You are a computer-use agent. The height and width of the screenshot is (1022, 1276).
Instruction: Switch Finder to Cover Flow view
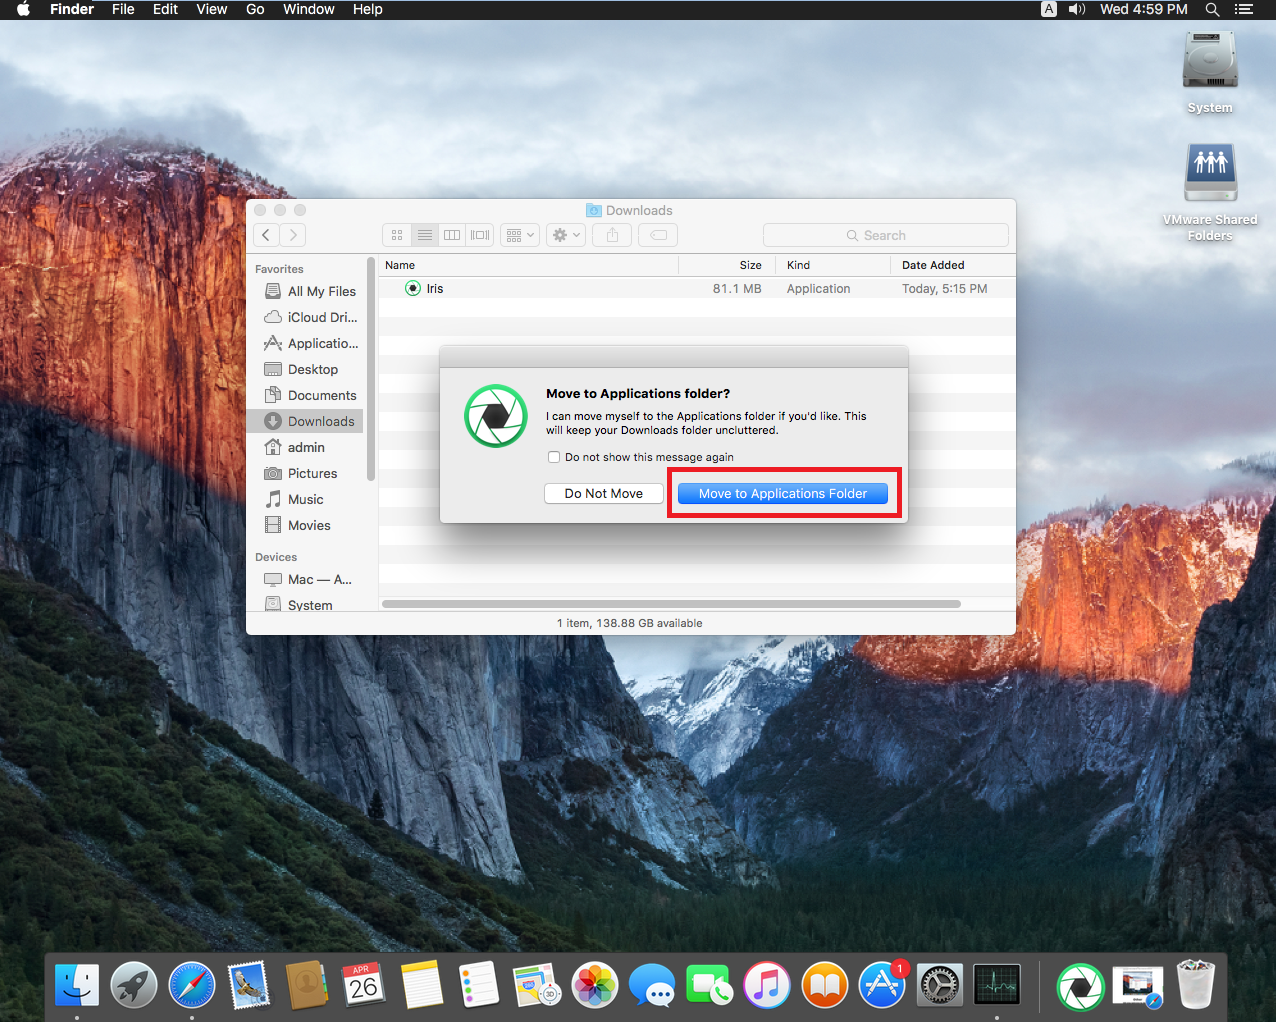[480, 235]
